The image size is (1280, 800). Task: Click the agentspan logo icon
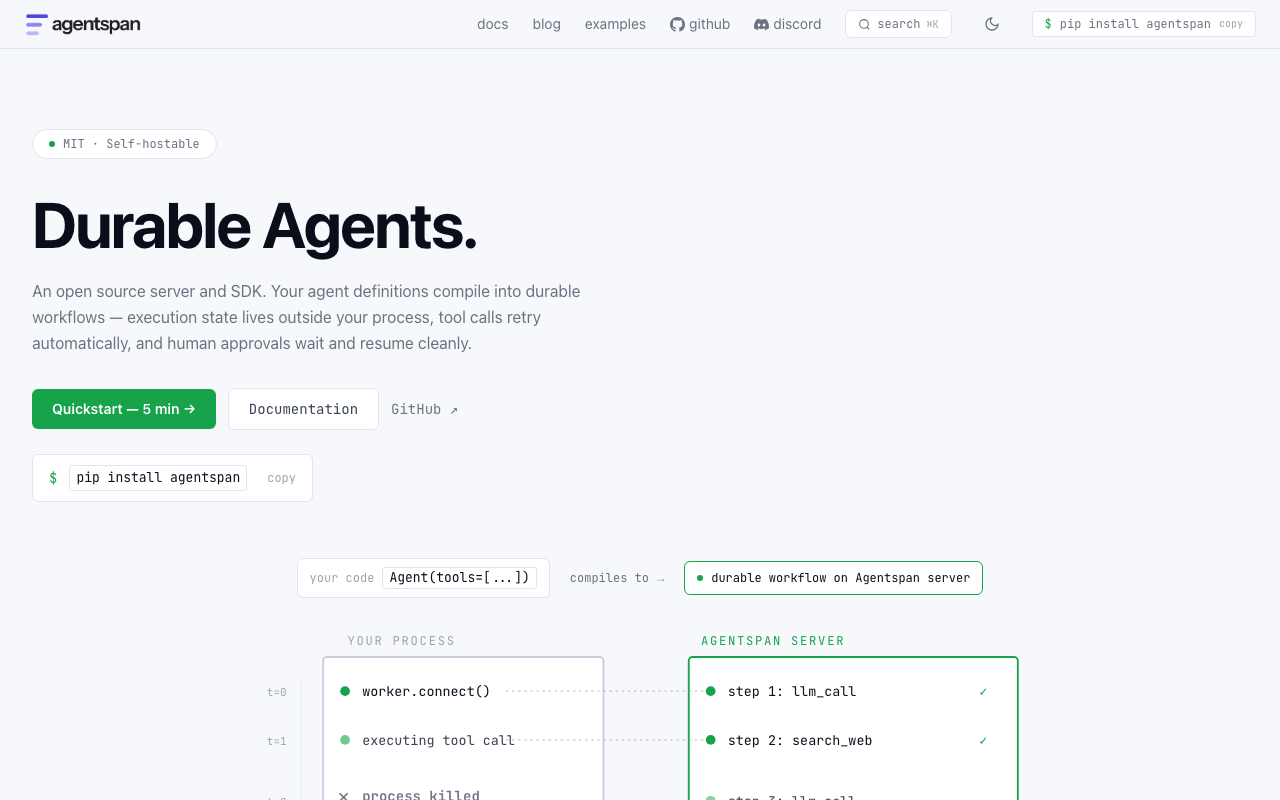(x=37, y=24)
